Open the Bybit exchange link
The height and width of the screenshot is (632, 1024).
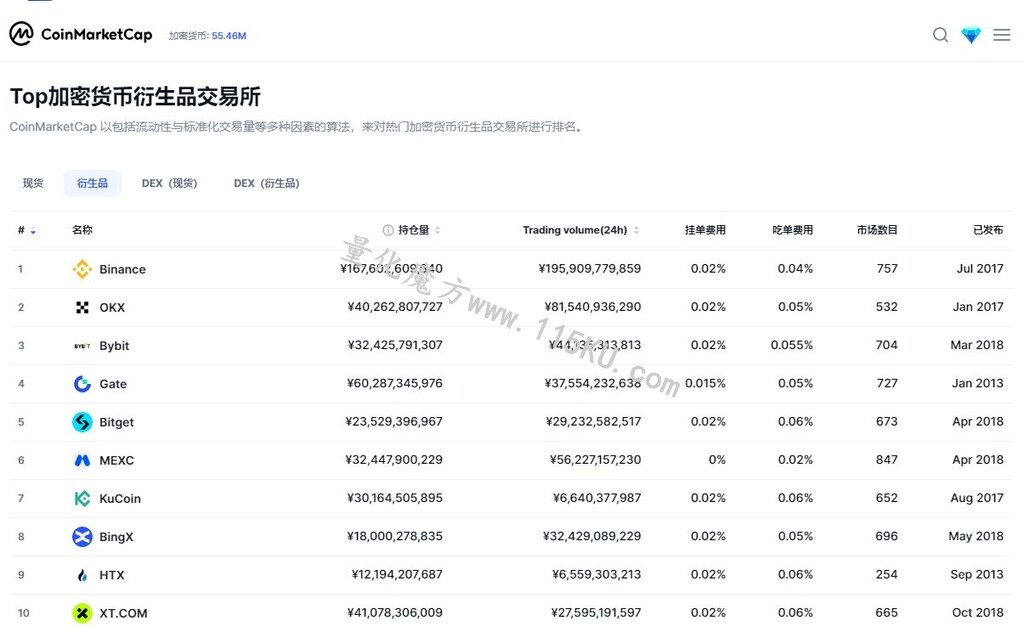click(114, 346)
